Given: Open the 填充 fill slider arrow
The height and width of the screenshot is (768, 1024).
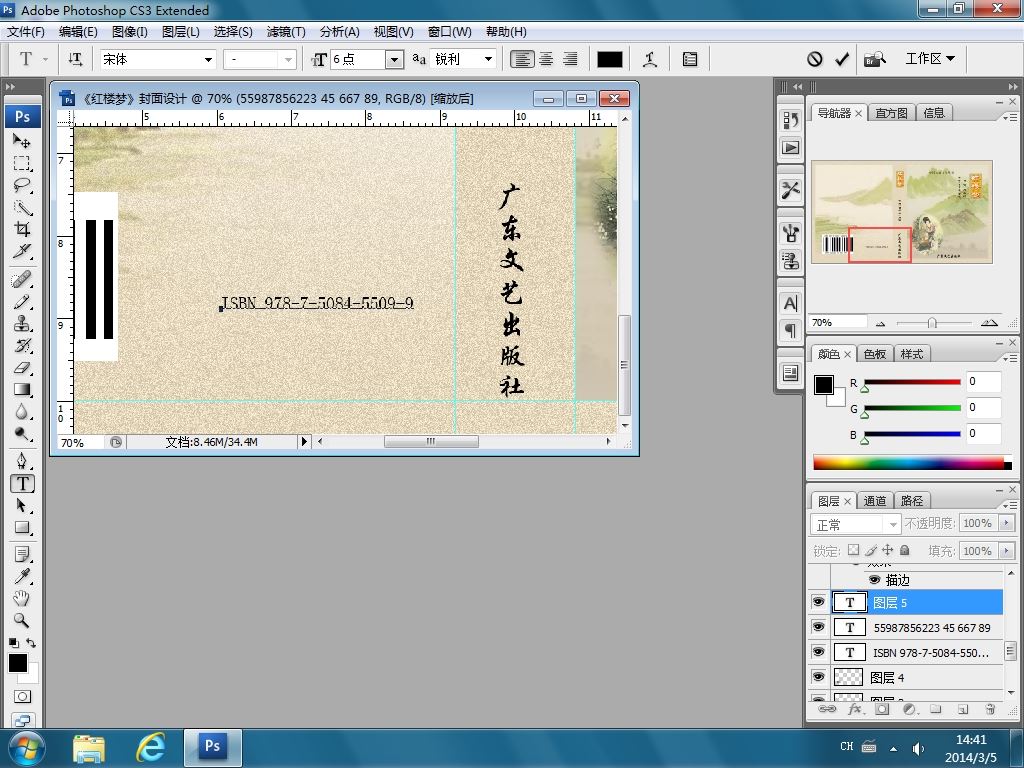Looking at the screenshot, I should pos(1006,551).
